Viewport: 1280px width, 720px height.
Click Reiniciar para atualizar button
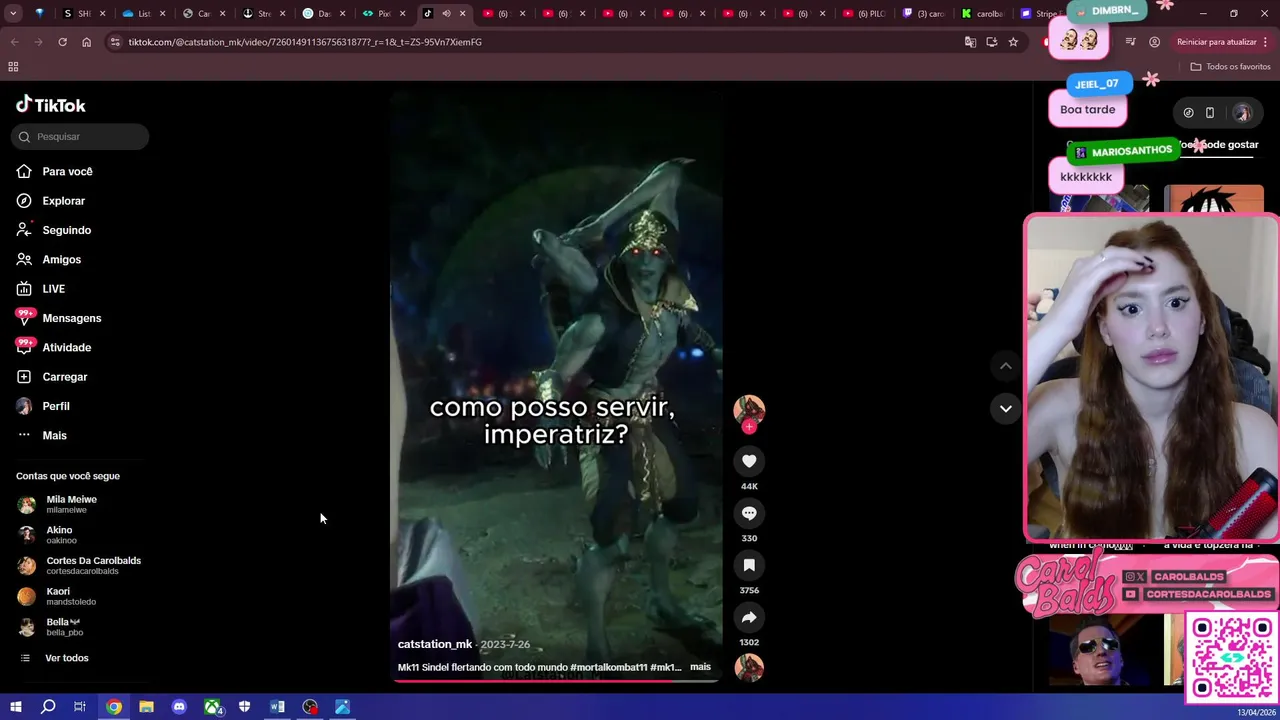[1223, 42]
